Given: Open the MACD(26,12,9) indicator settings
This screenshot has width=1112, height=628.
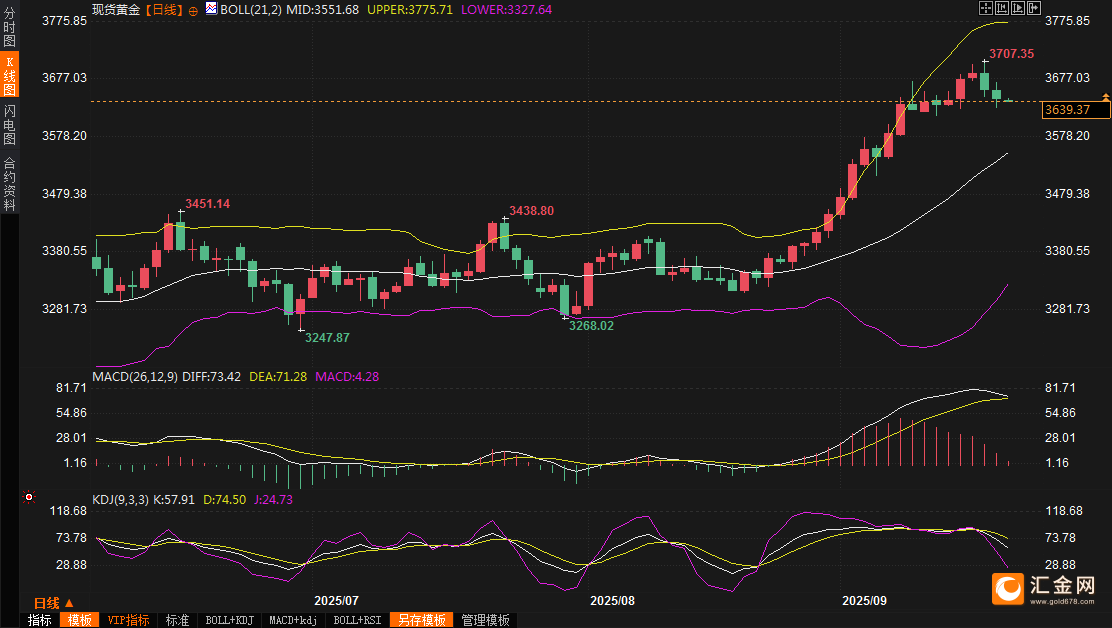Looking at the screenshot, I should pos(135,377).
